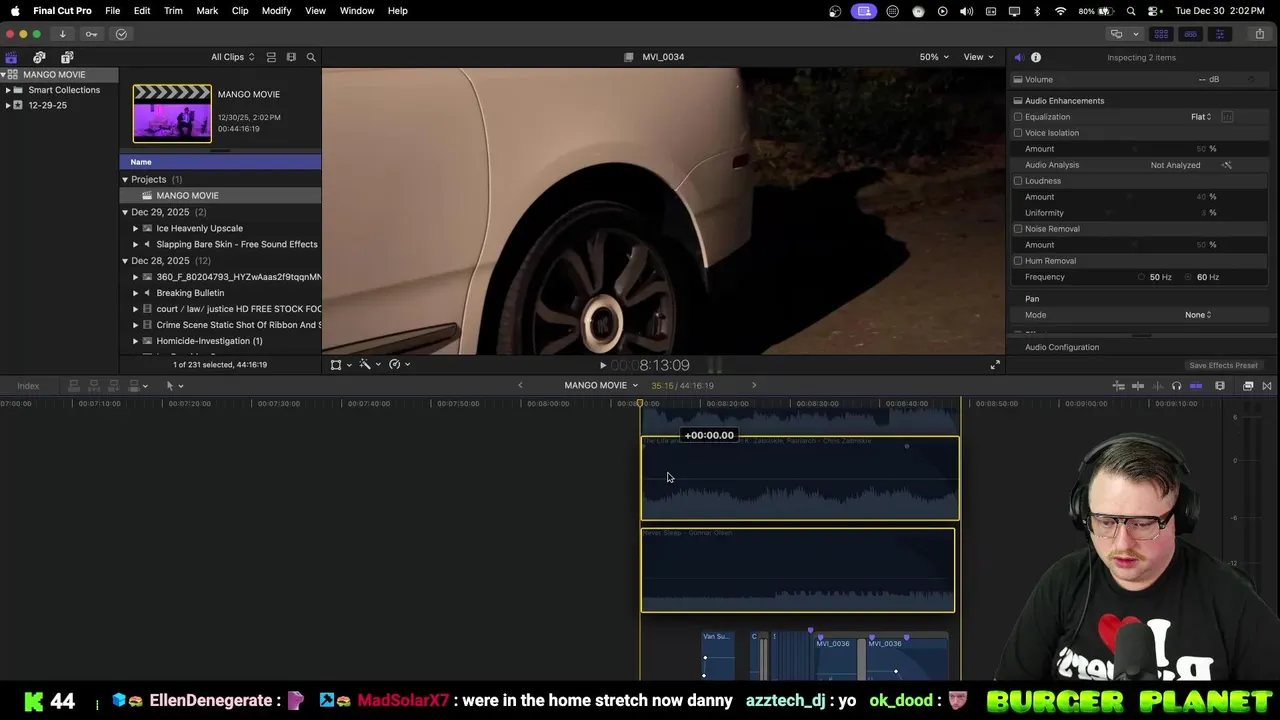Open MANGO MOVIE timeline project dropdown
Image resolution: width=1280 pixels, height=720 pixels.
[601, 385]
